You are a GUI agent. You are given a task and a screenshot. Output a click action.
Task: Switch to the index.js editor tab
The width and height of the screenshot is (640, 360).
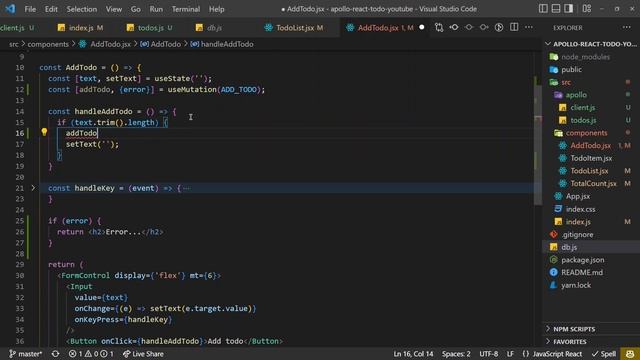pyautogui.click(x=80, y=28)
